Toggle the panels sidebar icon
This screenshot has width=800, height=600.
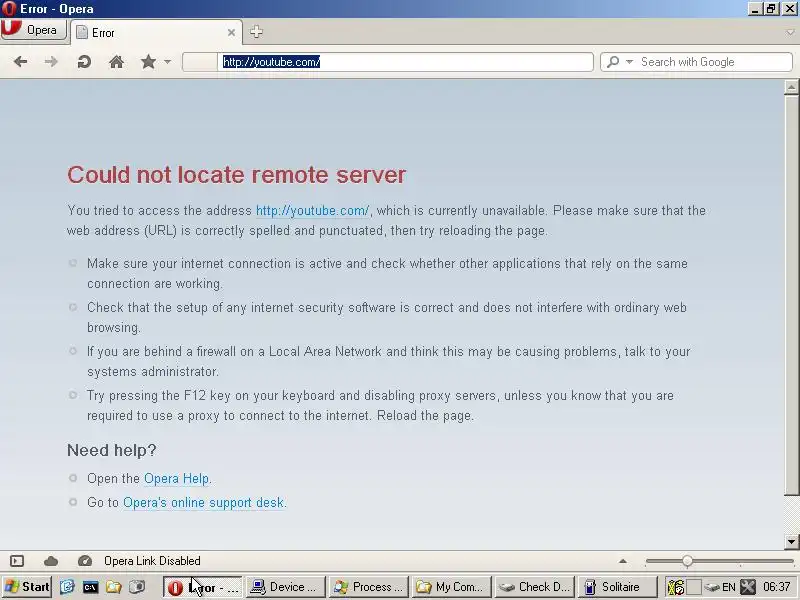tap(17, 561)
